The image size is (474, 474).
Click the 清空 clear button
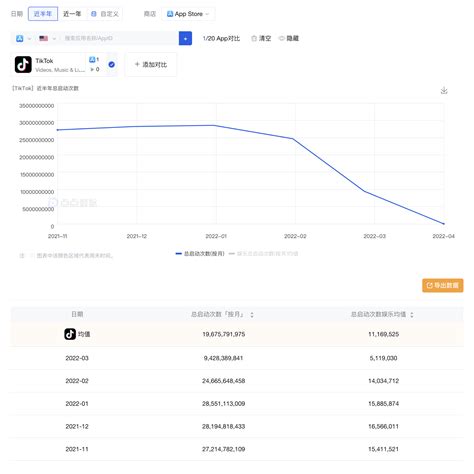[261, 38]
